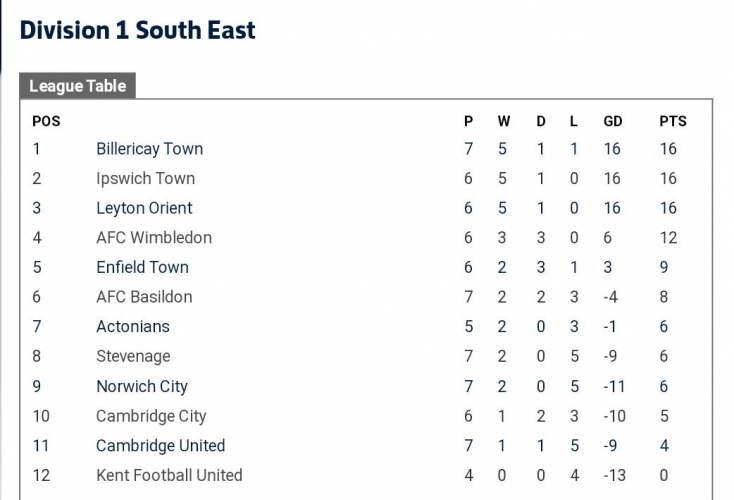Open the Billericay Town team link
This screenshot has height=500, width=734.
pyautogui.click(x=149, y=149)
